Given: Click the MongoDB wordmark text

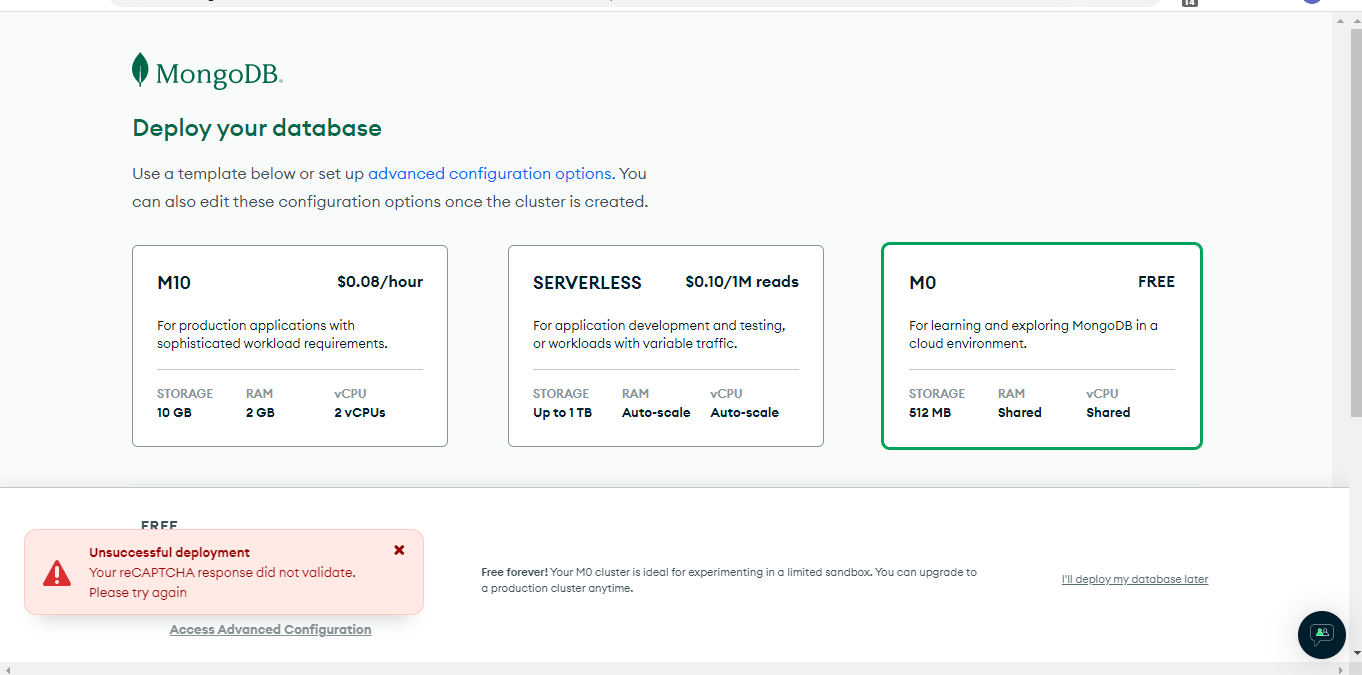Looking at the screenshot, I should [219, 75].
